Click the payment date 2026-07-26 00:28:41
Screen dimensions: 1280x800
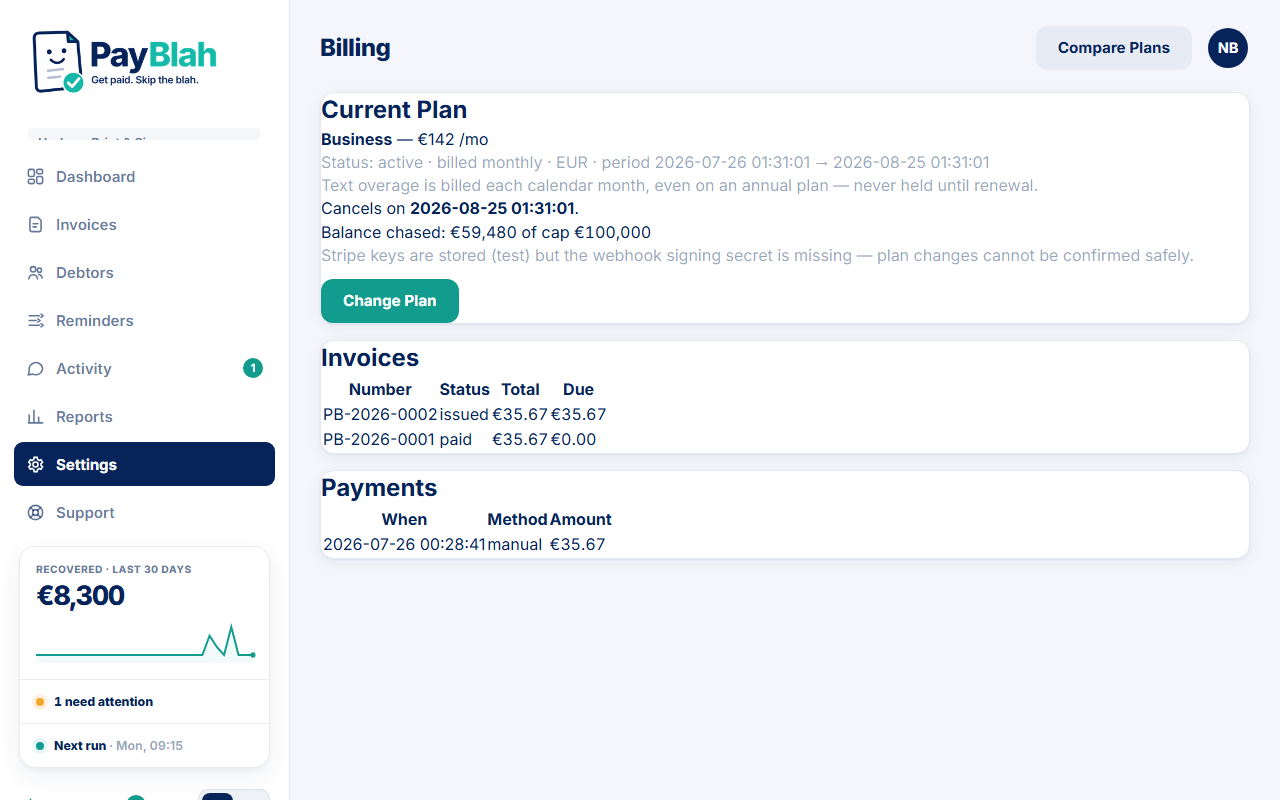tap(404, 544)
